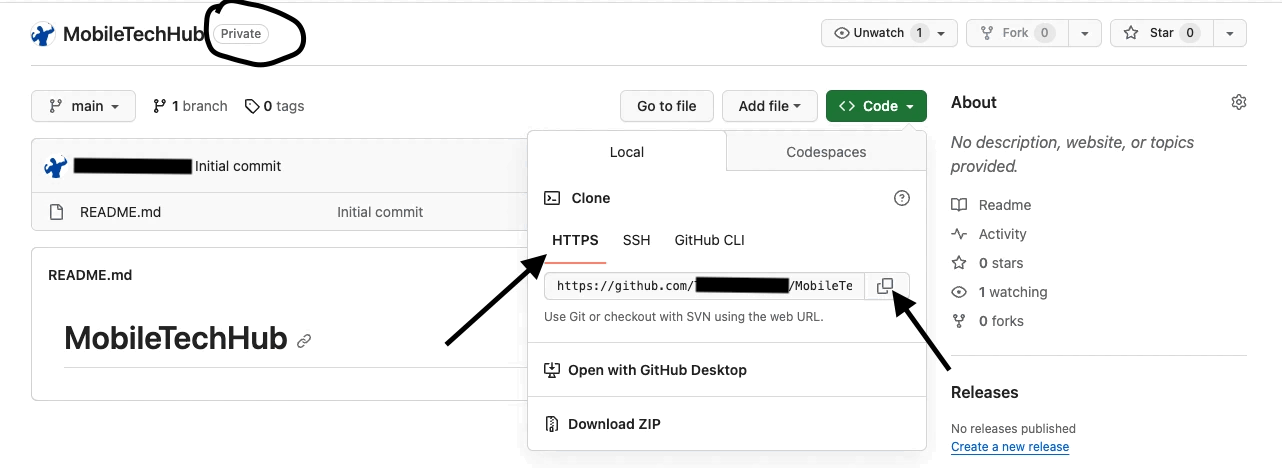Select the SSH clone option

pos(636,240)
